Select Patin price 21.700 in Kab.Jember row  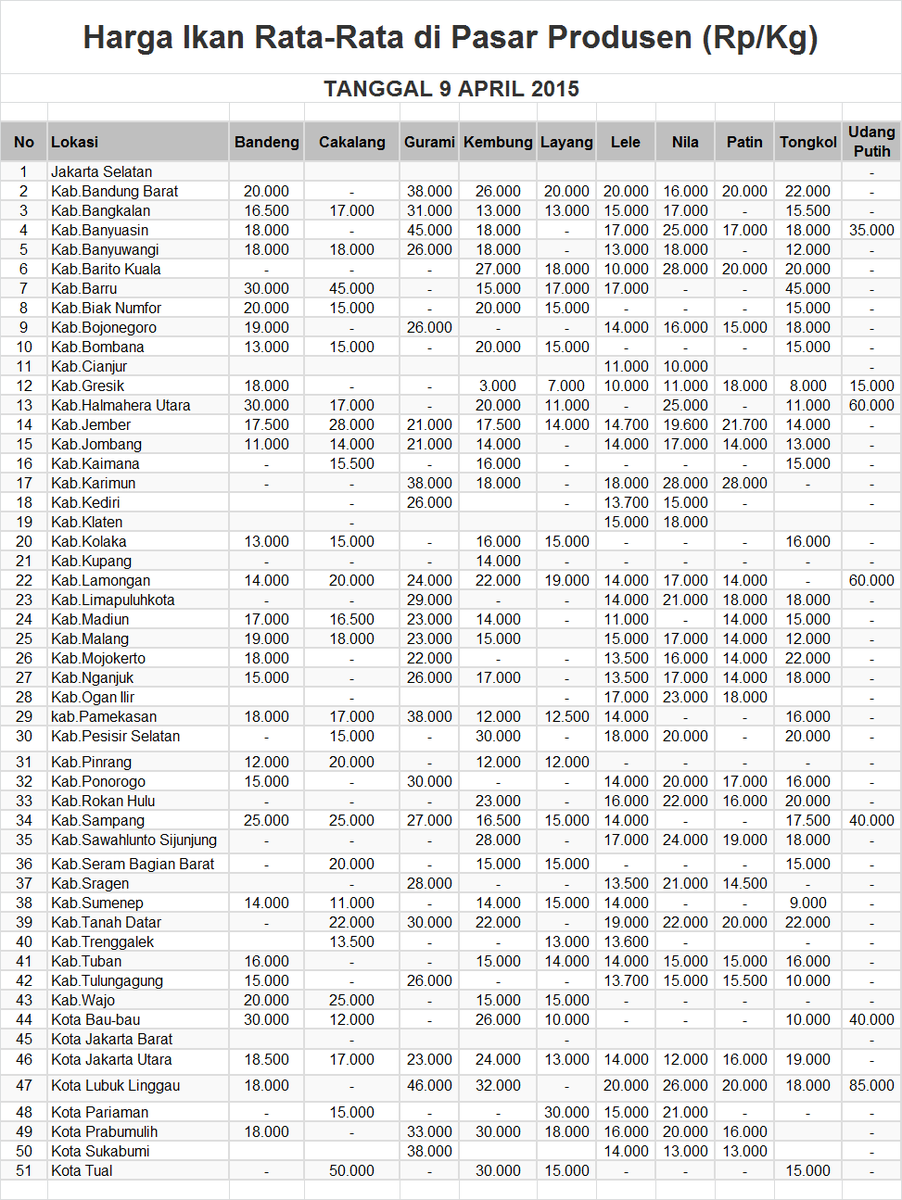(x=745, y=425)
